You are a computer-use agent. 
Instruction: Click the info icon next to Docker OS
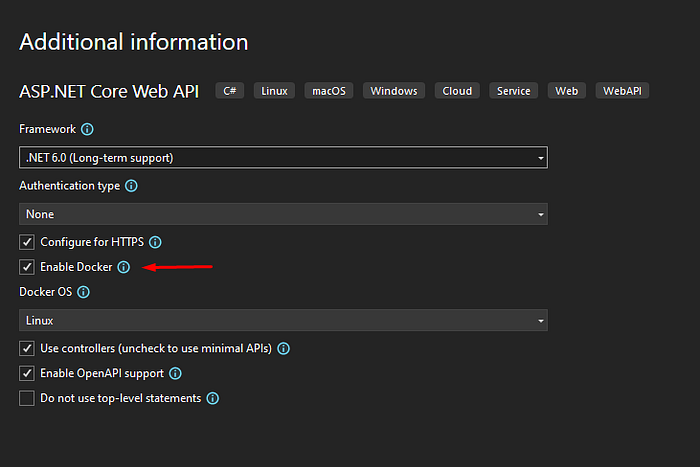(83, 292)
